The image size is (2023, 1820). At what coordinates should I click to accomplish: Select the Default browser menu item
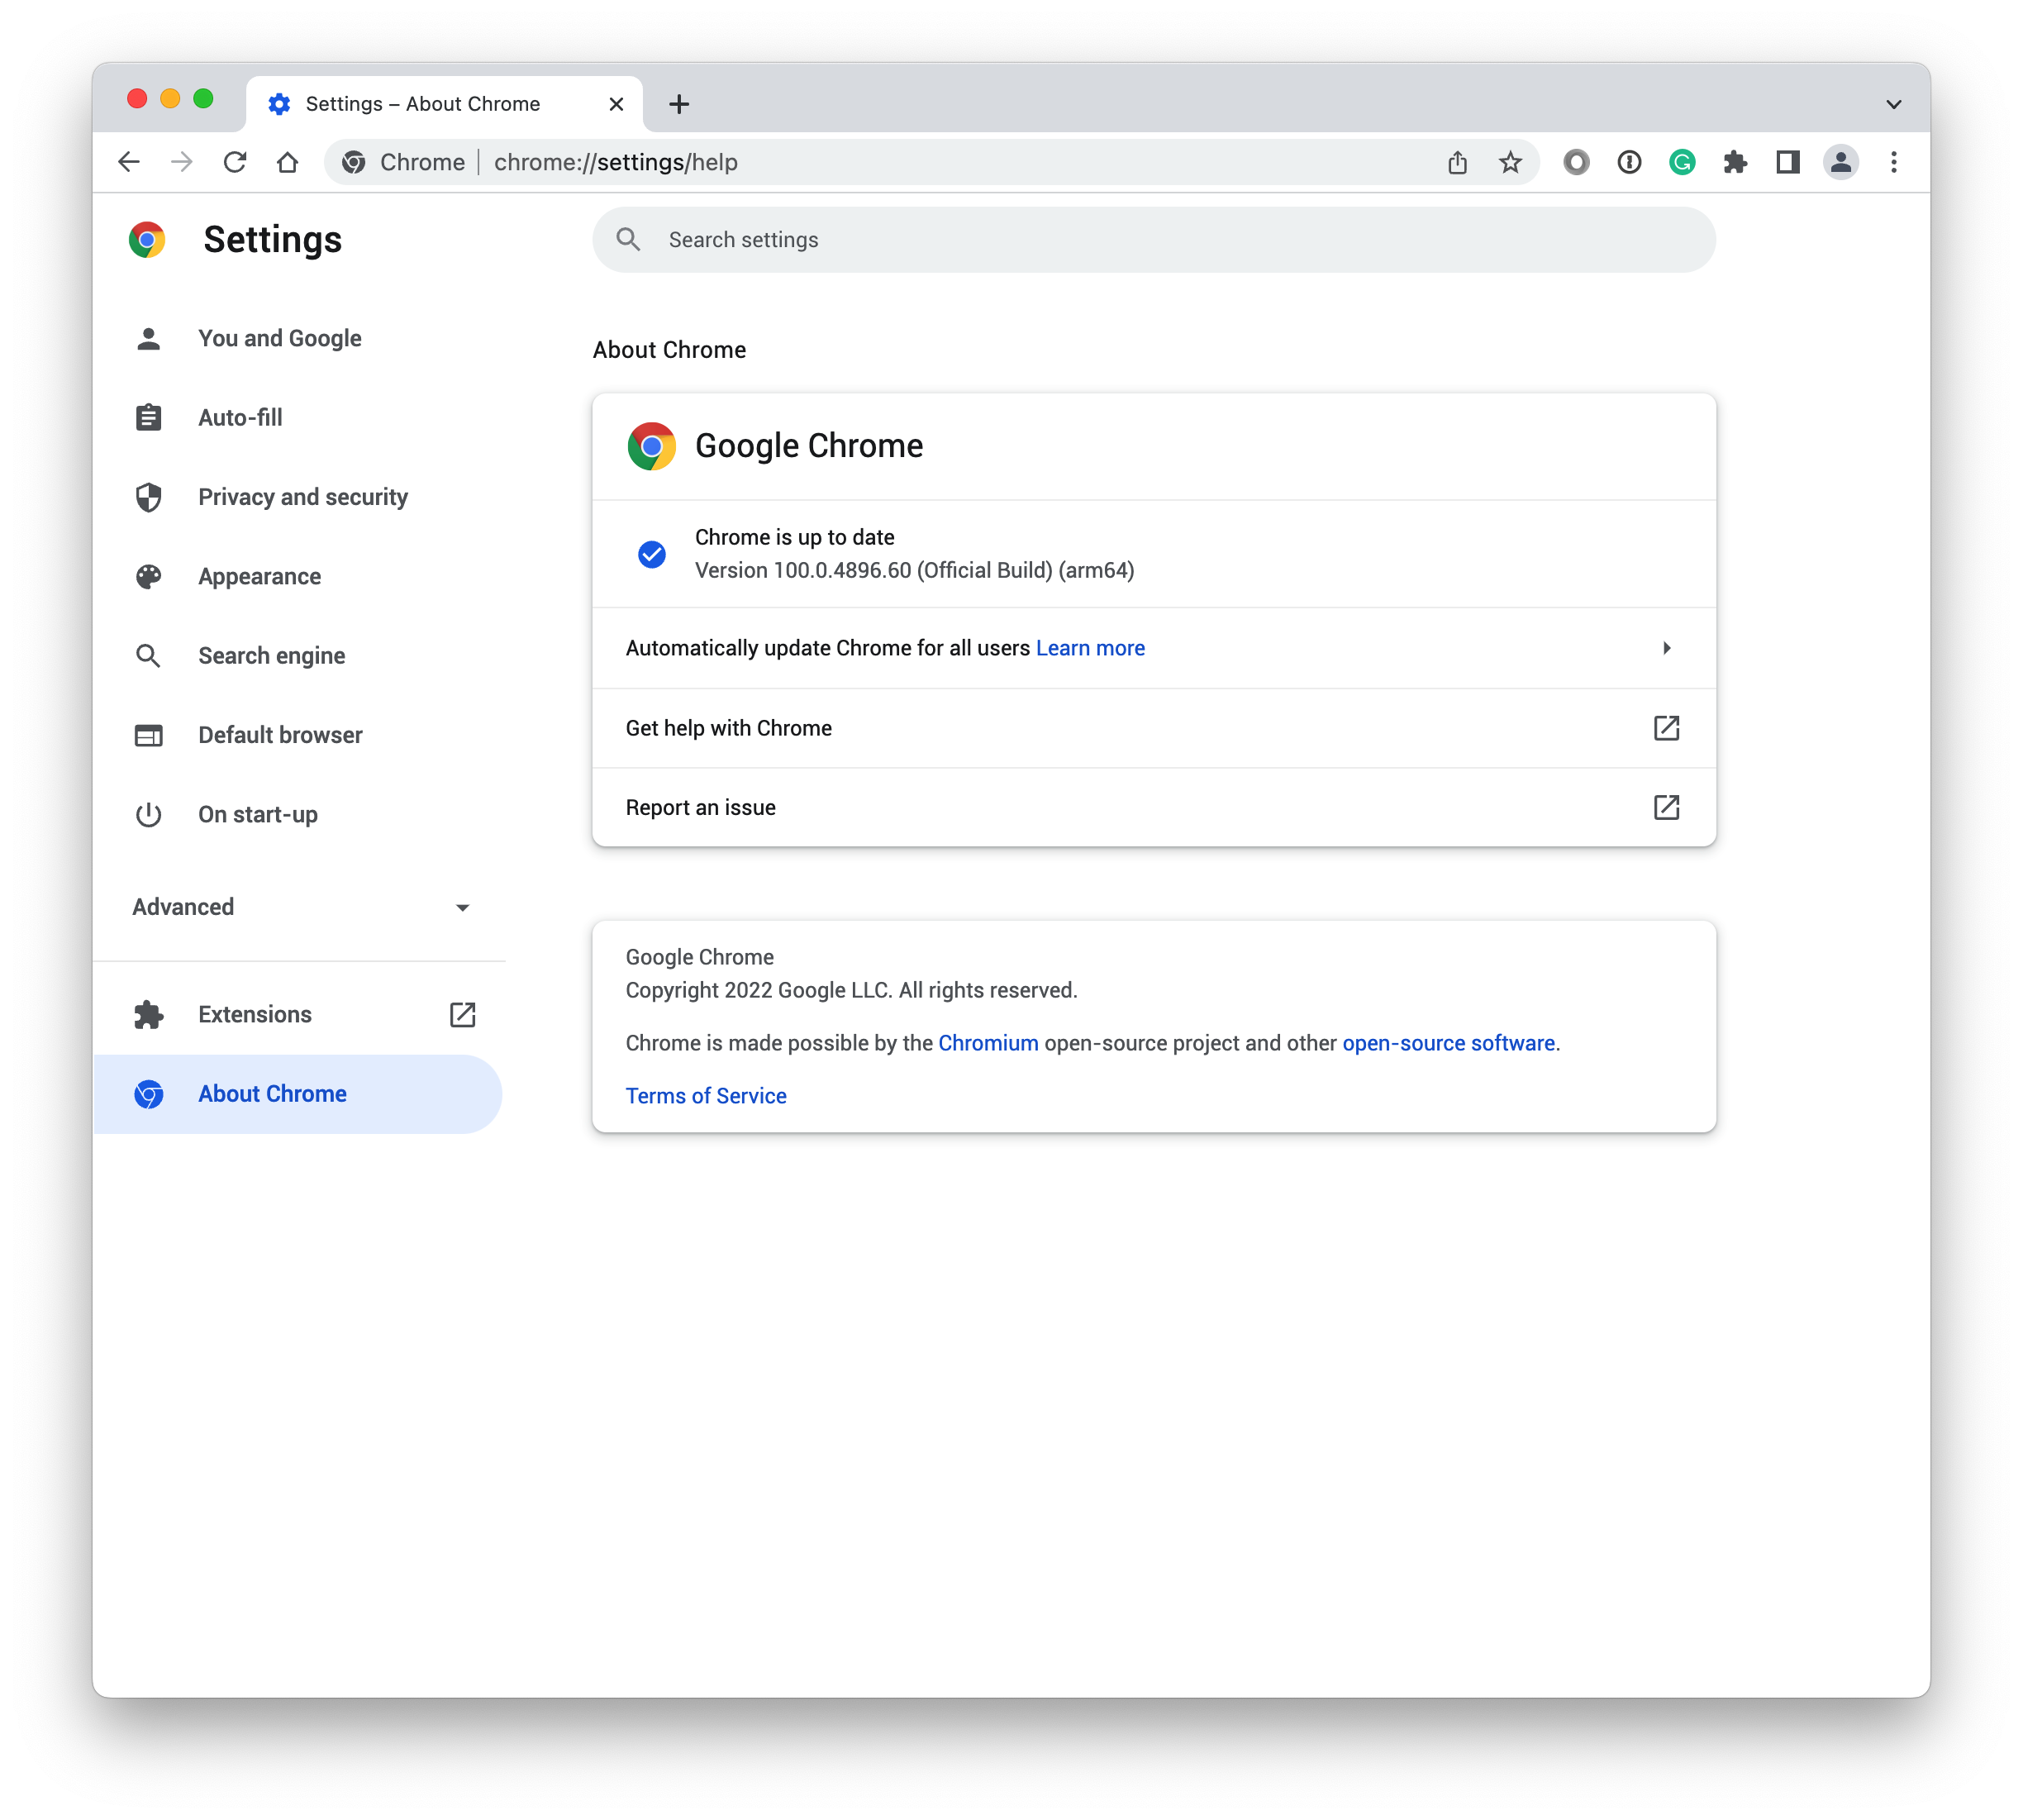pos(279,734)
